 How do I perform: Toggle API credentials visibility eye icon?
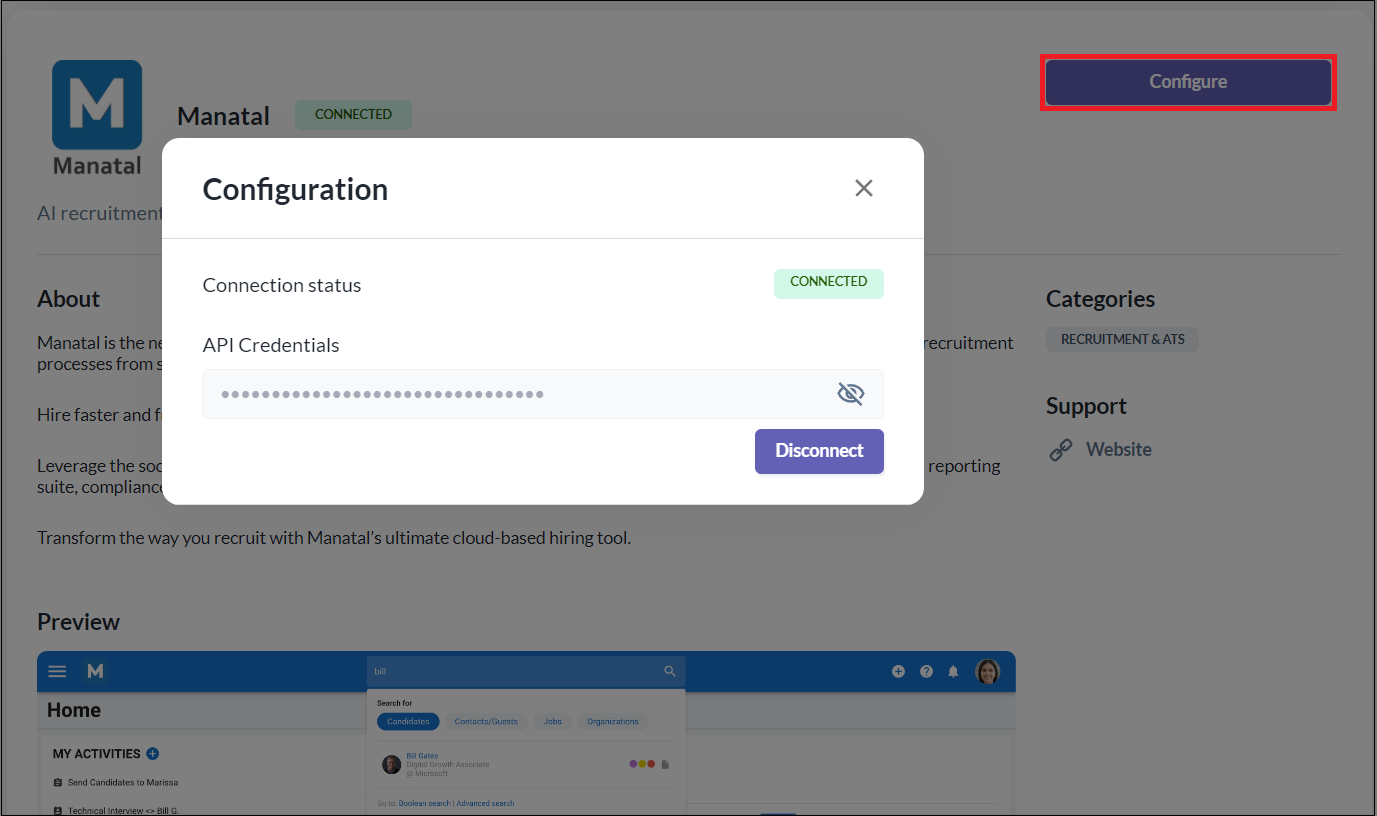850,394
